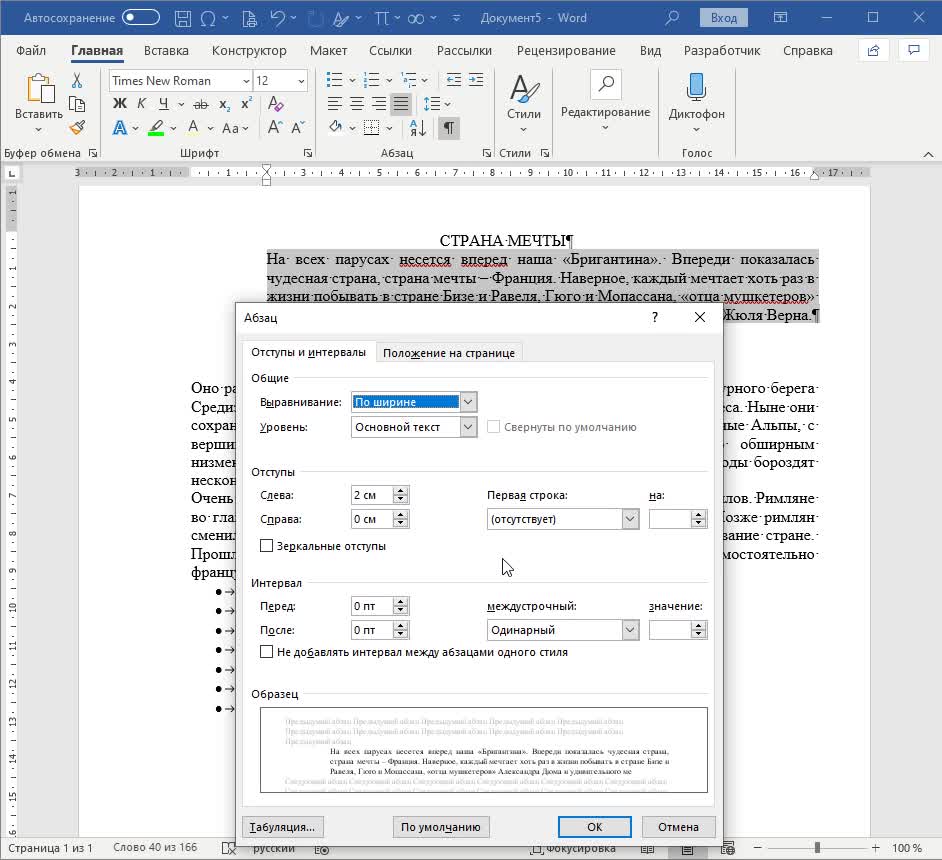Center-align the paragraph

[357, 104]
